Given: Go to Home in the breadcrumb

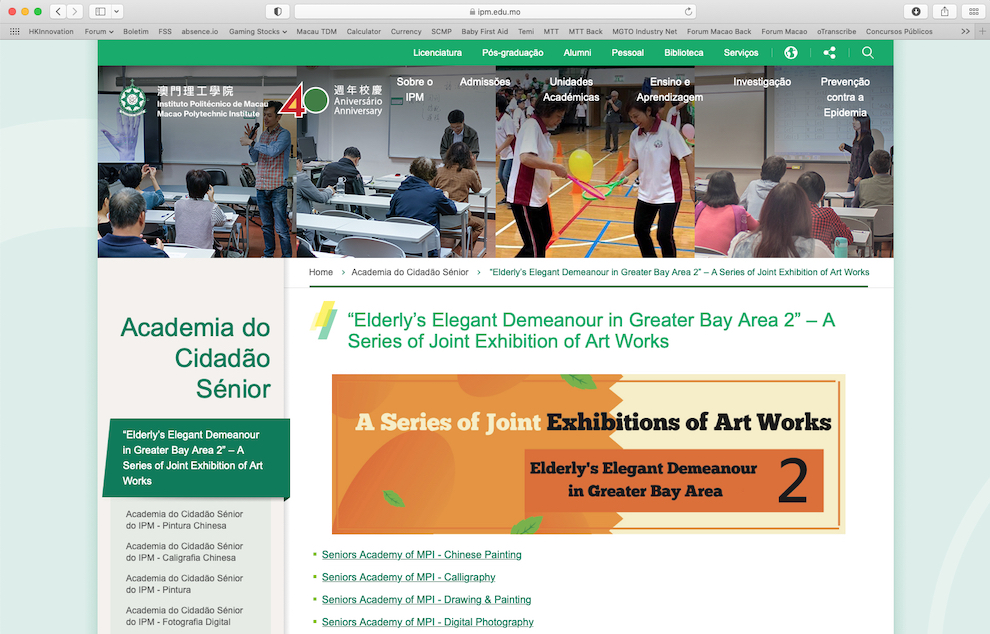Looking at the screenshot, I should tap(321, 272).
